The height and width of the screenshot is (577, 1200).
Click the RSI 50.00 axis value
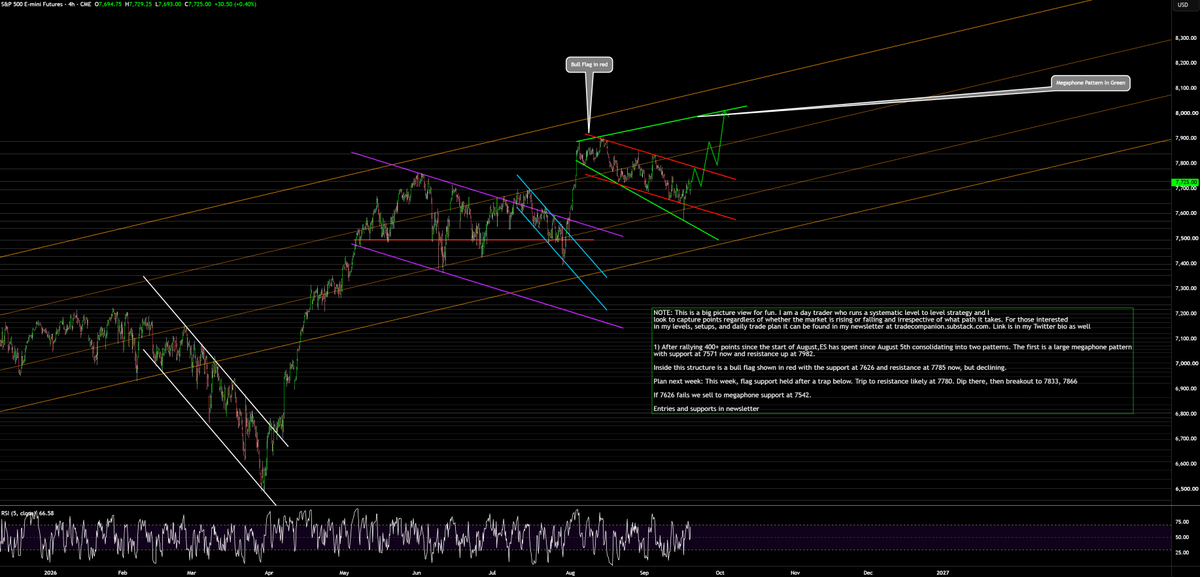pyautogui.click(x=1184, y=537)
